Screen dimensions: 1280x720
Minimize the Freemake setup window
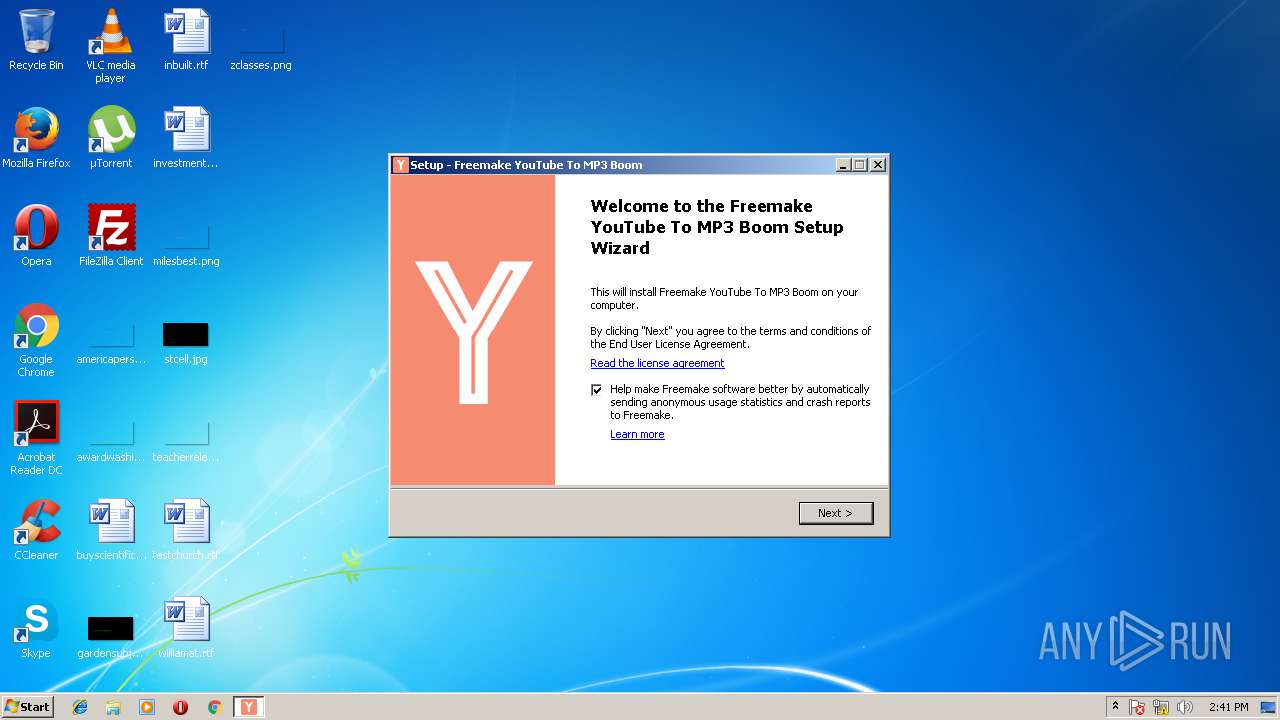coord(843,165)
